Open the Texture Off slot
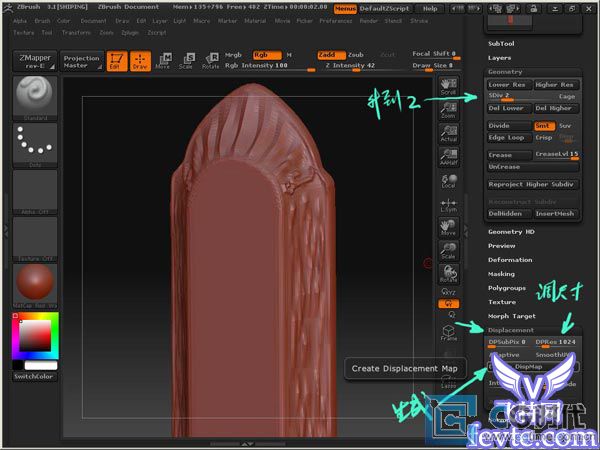Screen dimensions: 600x450 pyautogui.click(x=35, y=239)
